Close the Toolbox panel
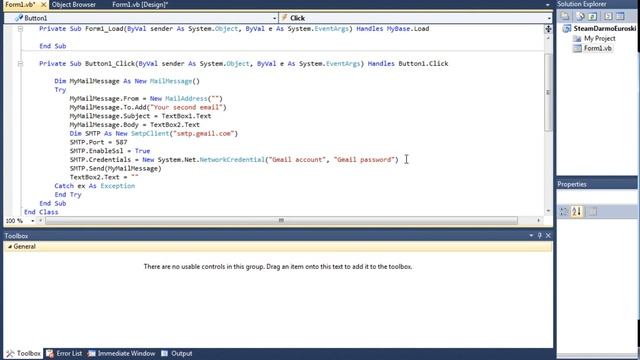The image size is (640, 360). [x=548, y=236]
